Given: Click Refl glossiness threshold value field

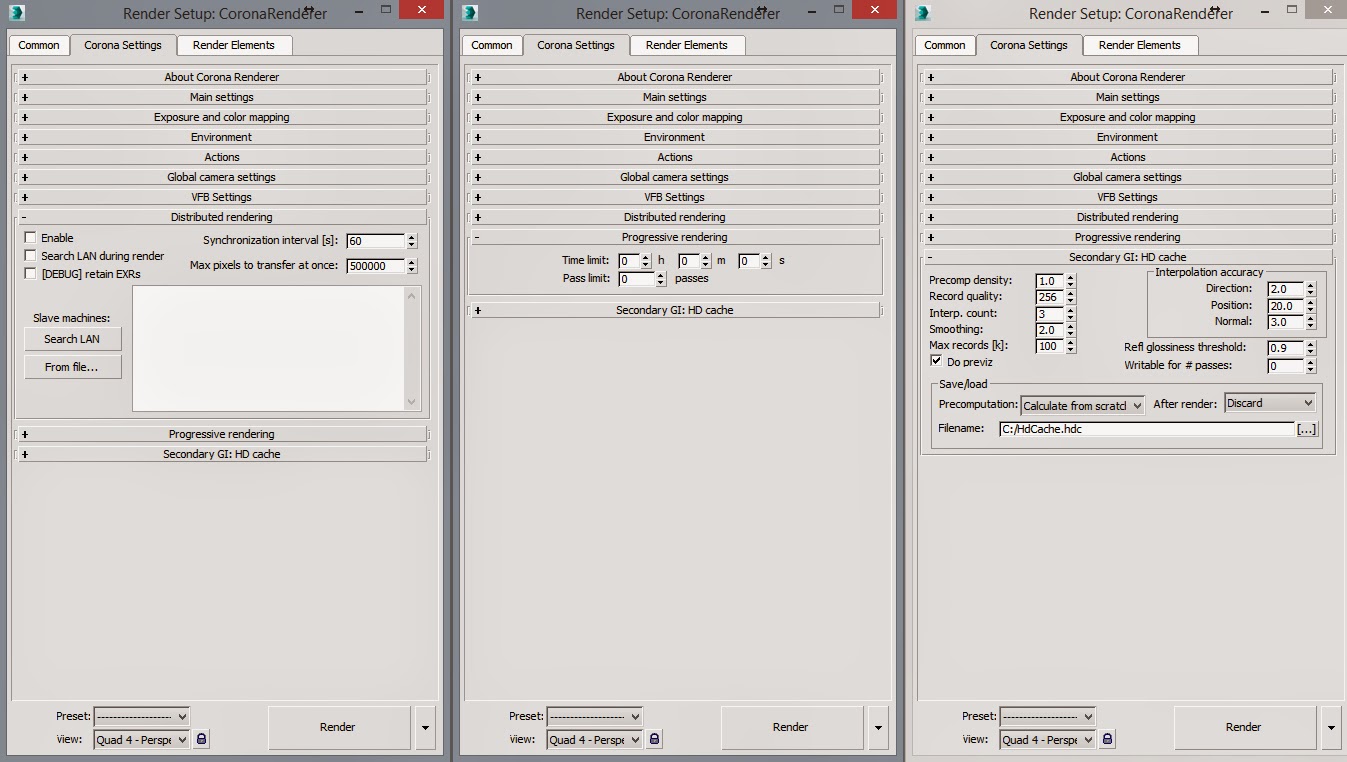Looking at the screenshot, I should [x=1286, y=348].
